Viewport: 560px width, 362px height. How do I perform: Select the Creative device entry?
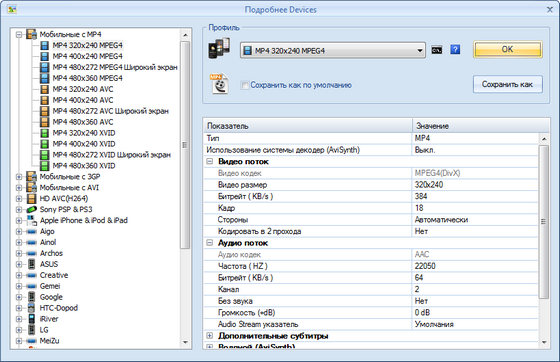click(x=54, y=275)
